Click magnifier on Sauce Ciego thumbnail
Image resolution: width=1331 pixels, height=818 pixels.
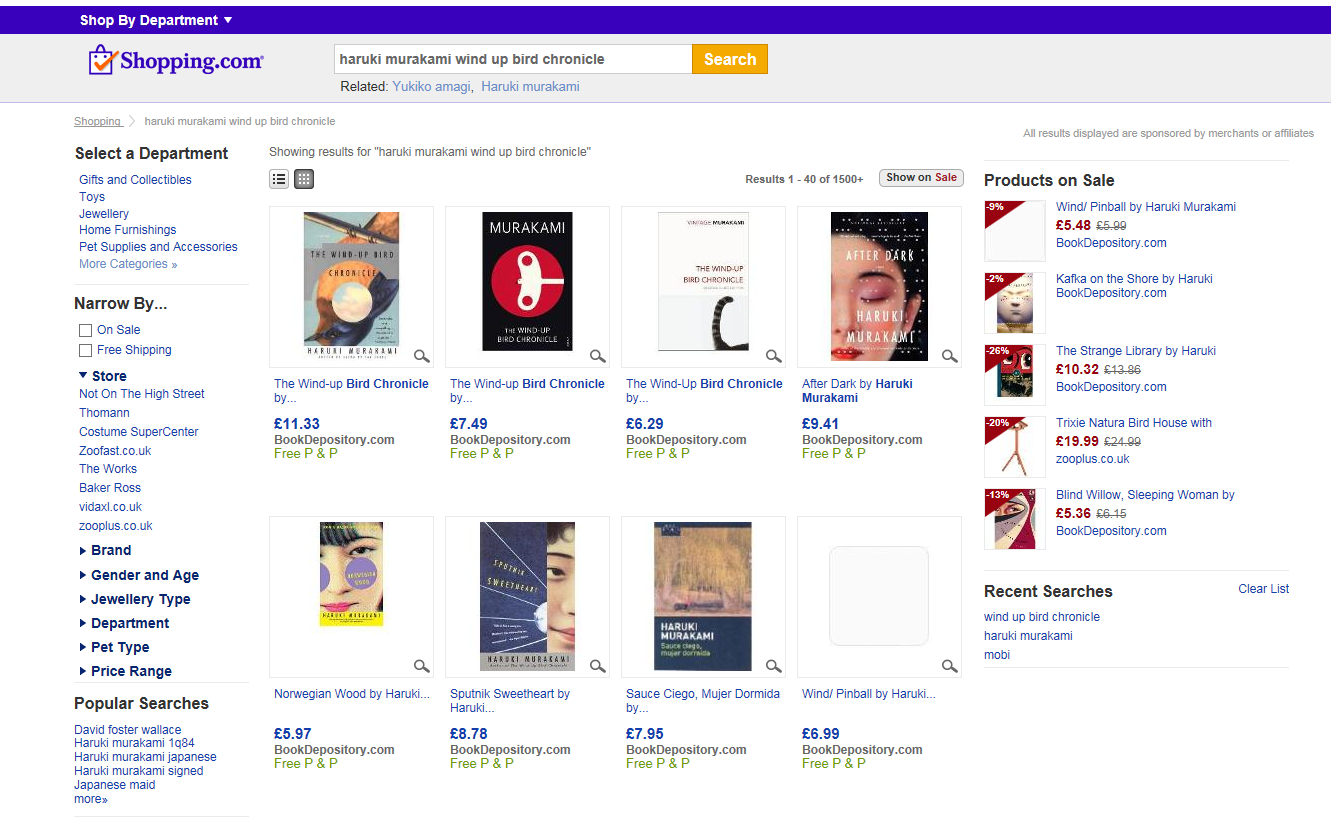point(773,666)
